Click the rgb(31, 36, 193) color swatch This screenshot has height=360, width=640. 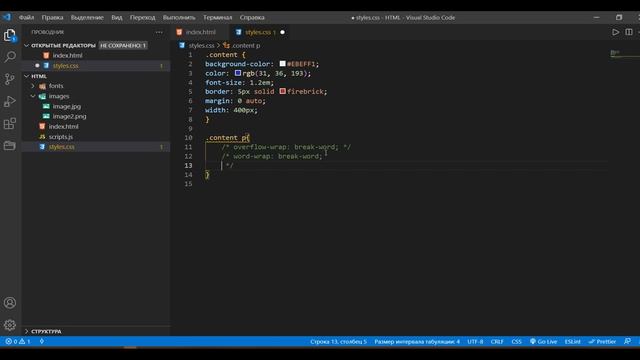coord(238,73)
